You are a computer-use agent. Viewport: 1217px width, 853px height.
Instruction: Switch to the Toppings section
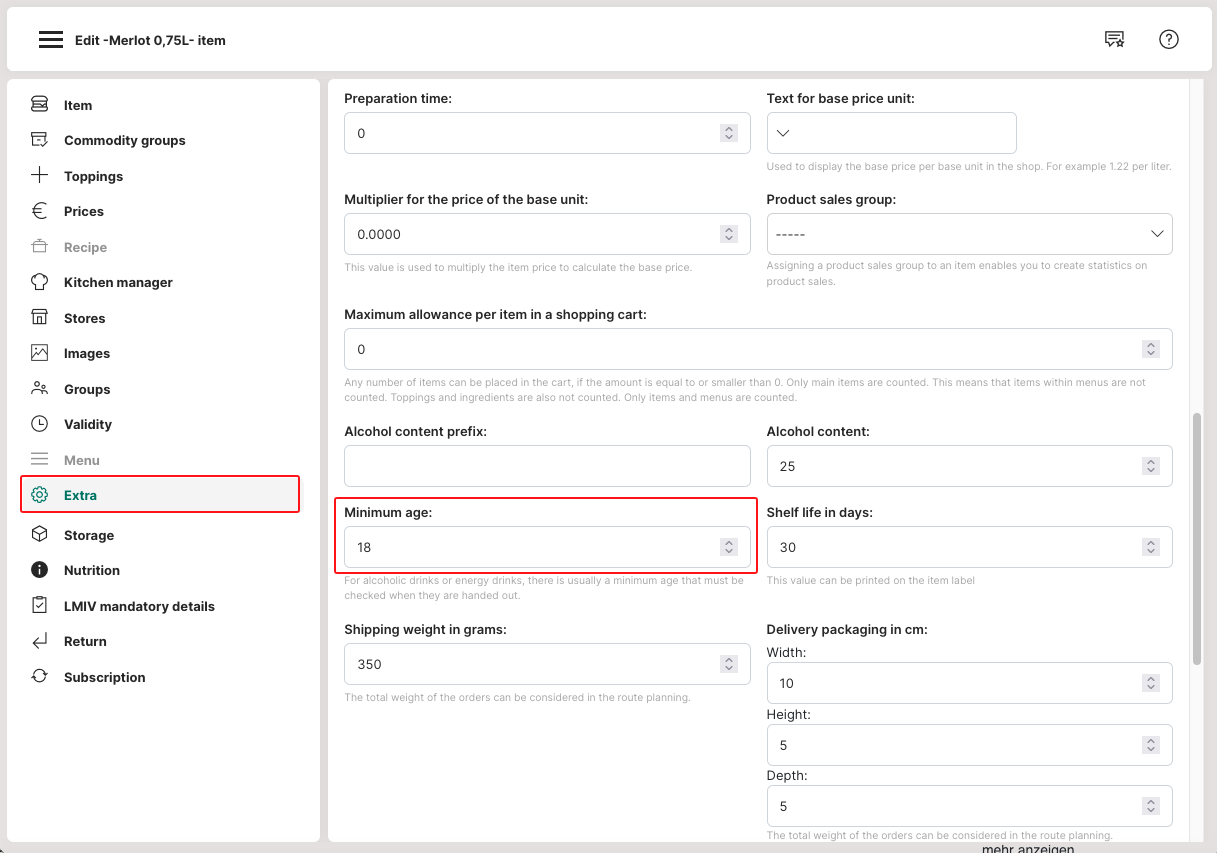point(93,176)
